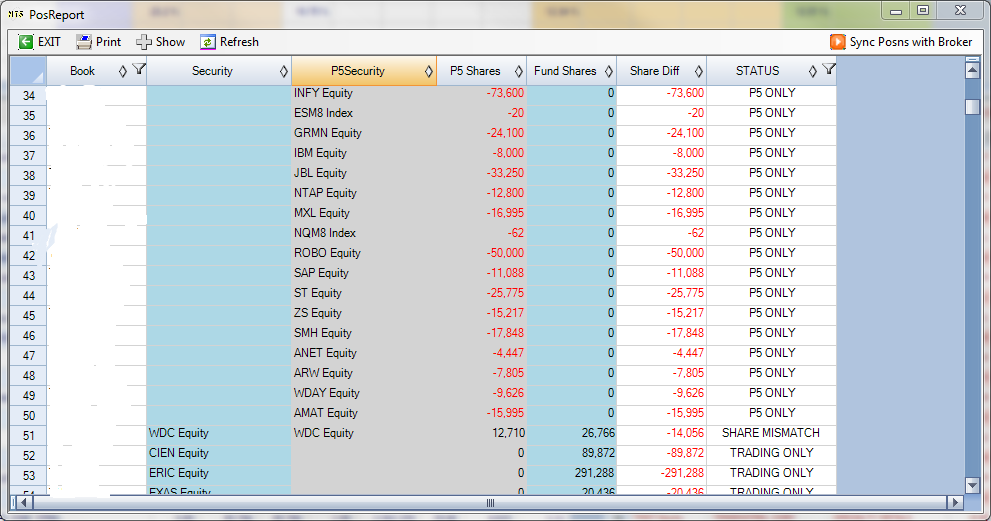Viewport: 991px width, 521px height.
Task: Click the horizontal scrollbar left arrow
Action: [x=24, y=503]
